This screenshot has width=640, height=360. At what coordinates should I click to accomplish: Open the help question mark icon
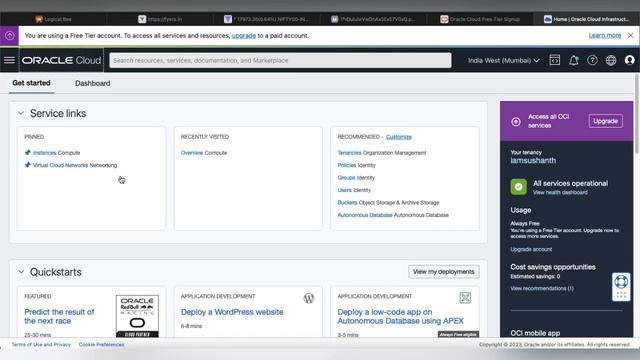592,60
